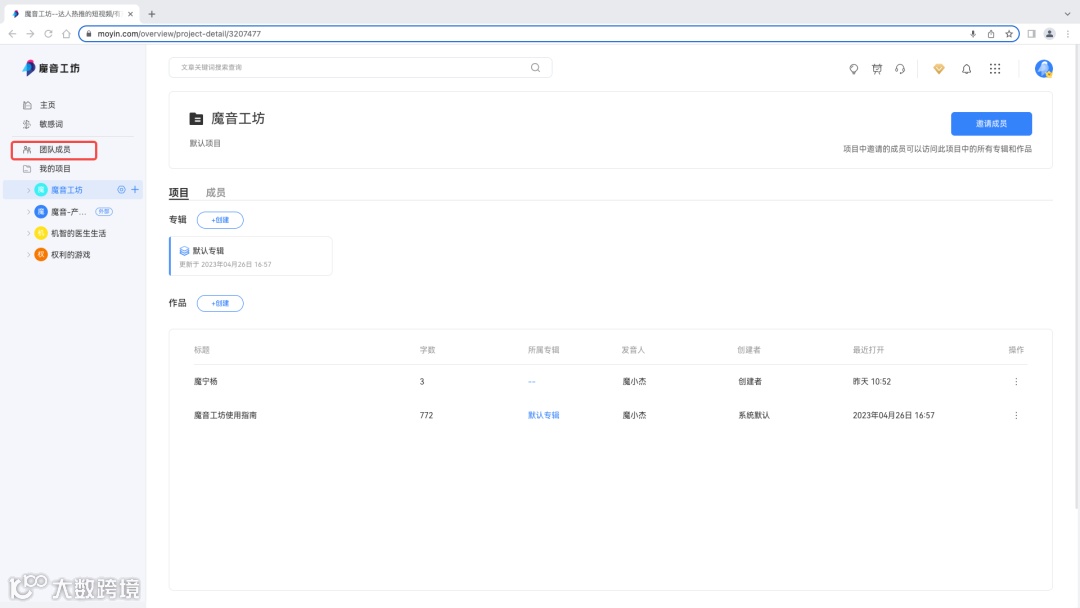Expand the 魔音工坊 project tree
The image size is (1080, 608).
point(28,190)
